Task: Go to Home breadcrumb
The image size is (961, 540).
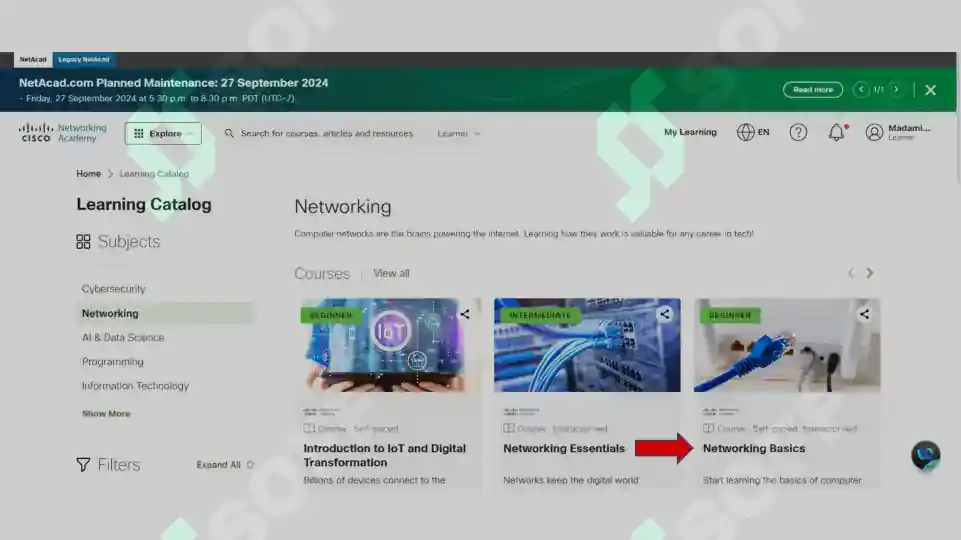Action: [x=88, y=173]
